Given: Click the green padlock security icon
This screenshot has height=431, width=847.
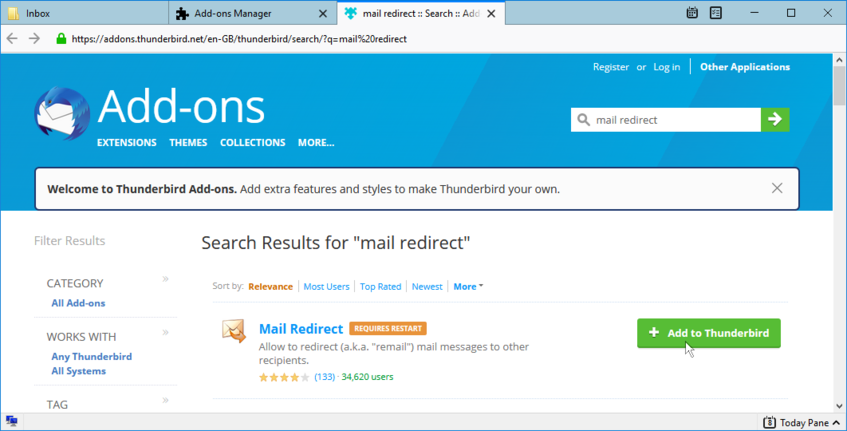Looking at the screenshot, I should 61,38.
